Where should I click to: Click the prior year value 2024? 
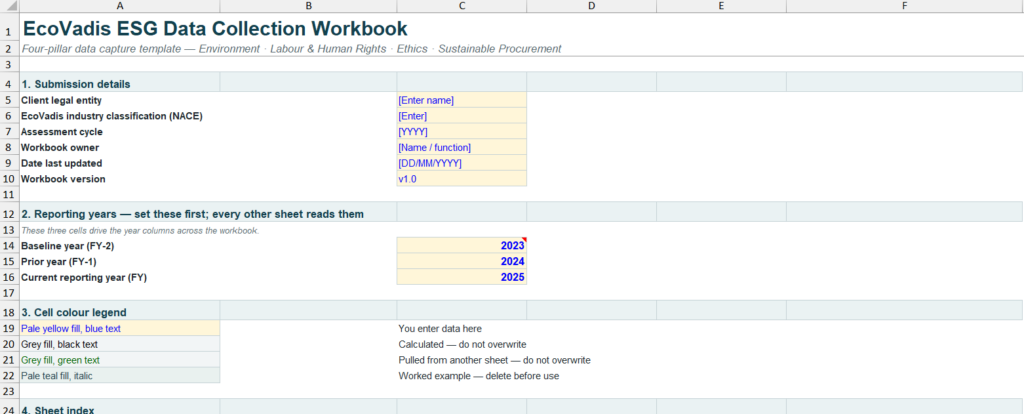pyautogui.click(x=461, y=261)
